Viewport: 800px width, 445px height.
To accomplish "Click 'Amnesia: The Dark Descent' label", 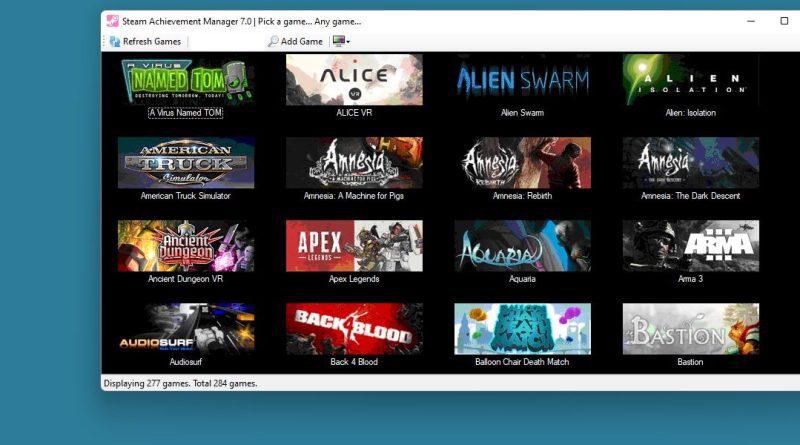I will (x=690, y=196).
